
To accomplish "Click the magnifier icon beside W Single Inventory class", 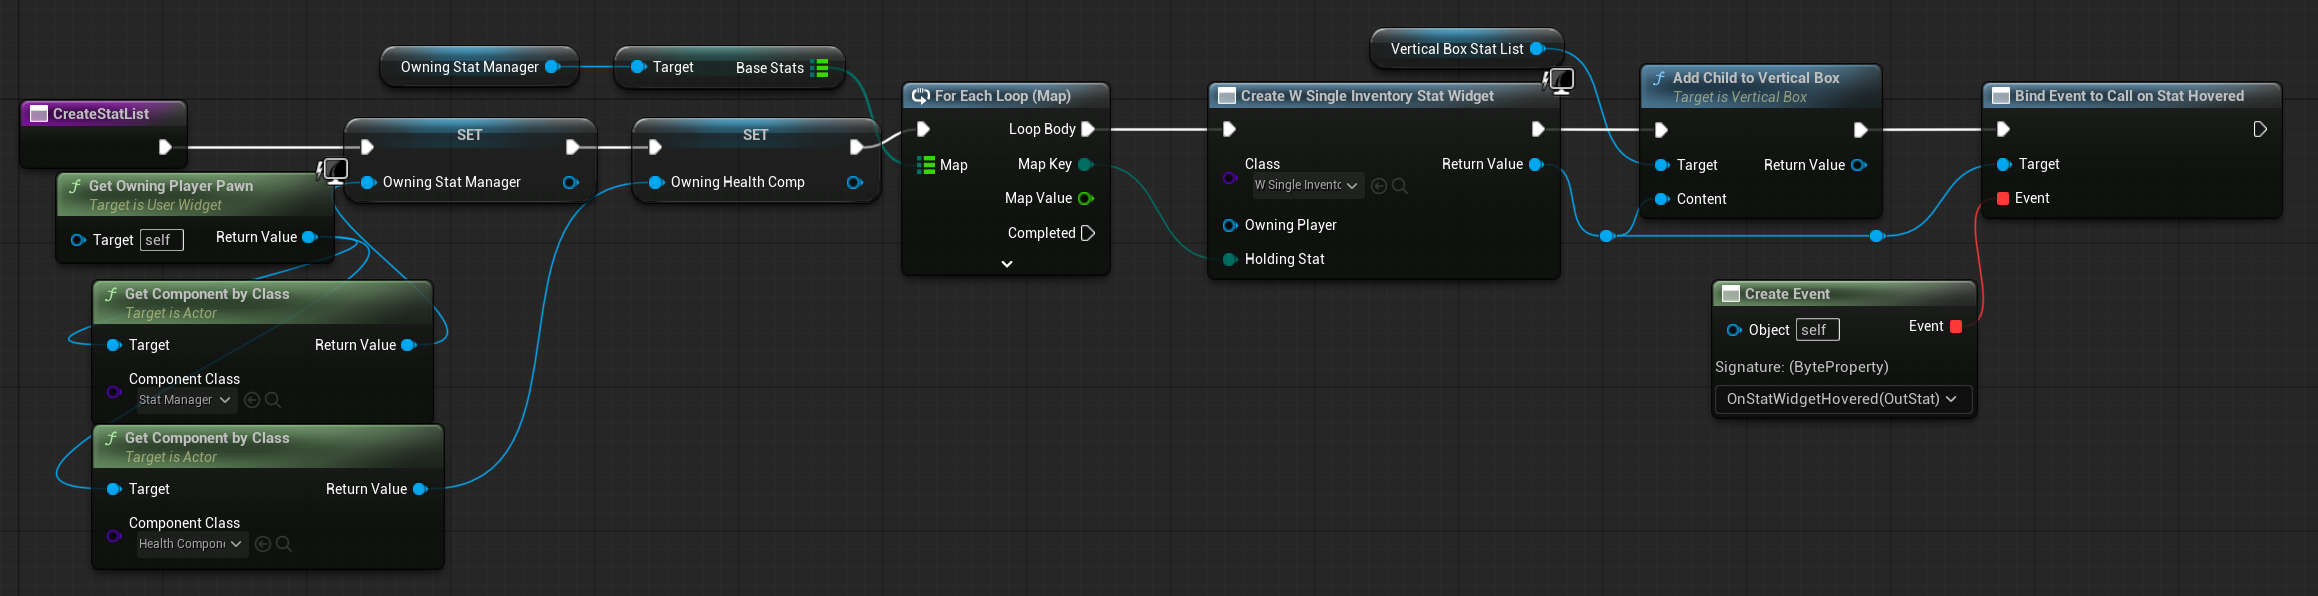I will click(1400, 186).
